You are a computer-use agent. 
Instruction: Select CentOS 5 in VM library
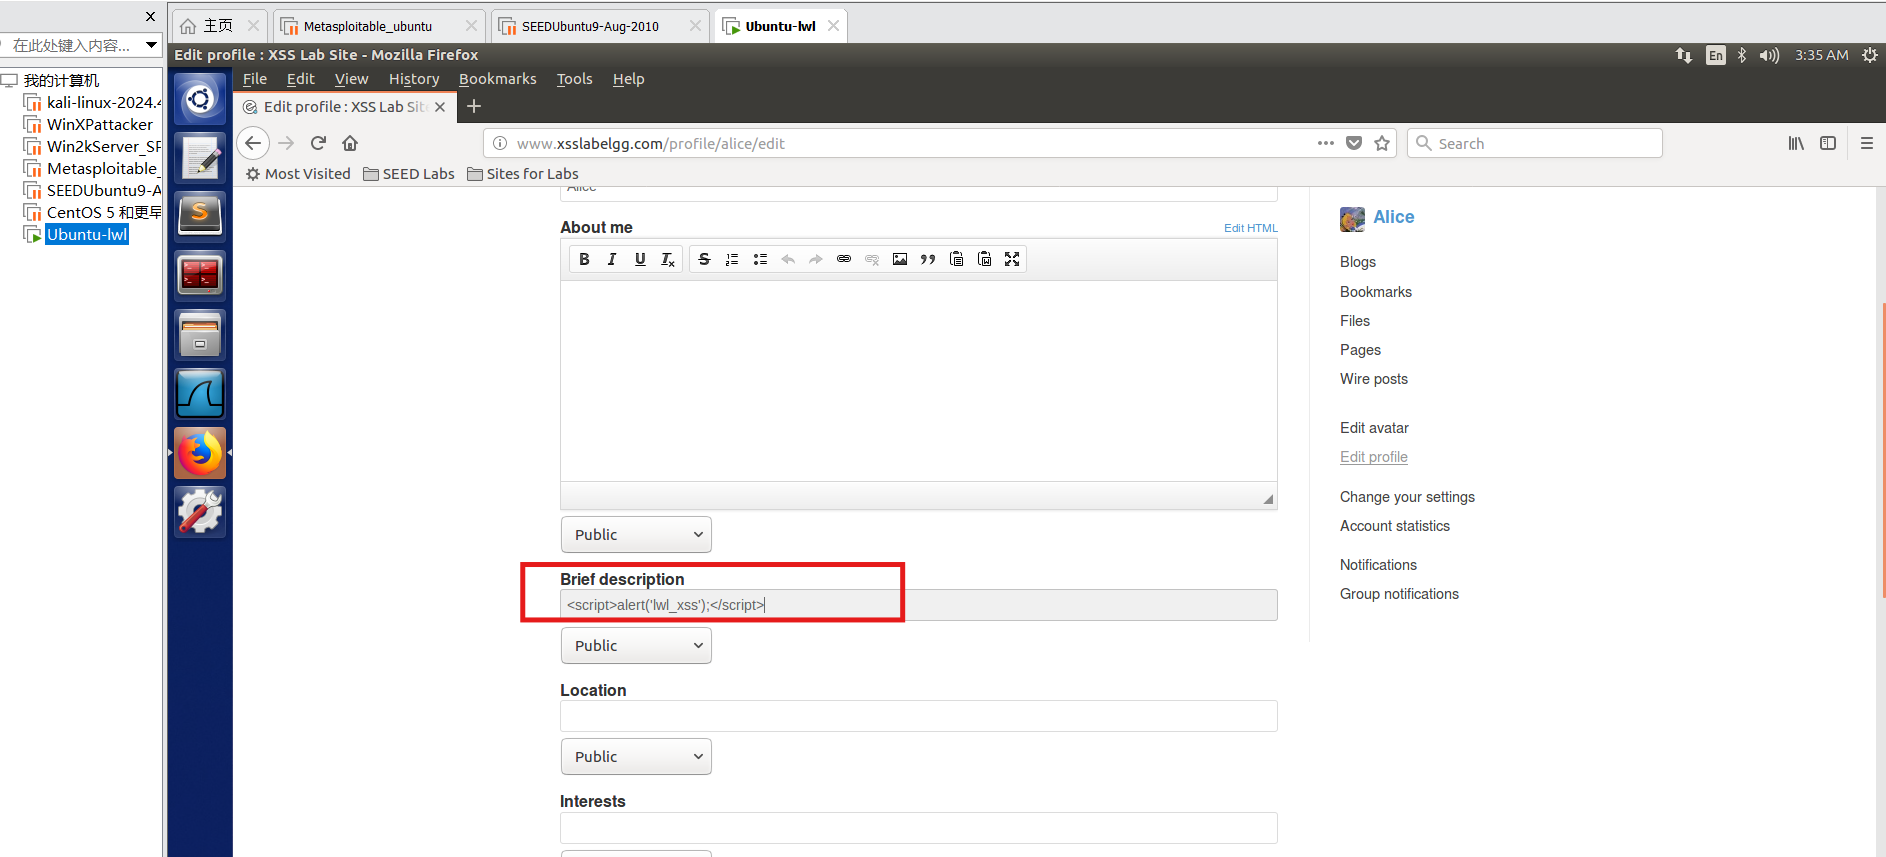coord(93,212)
